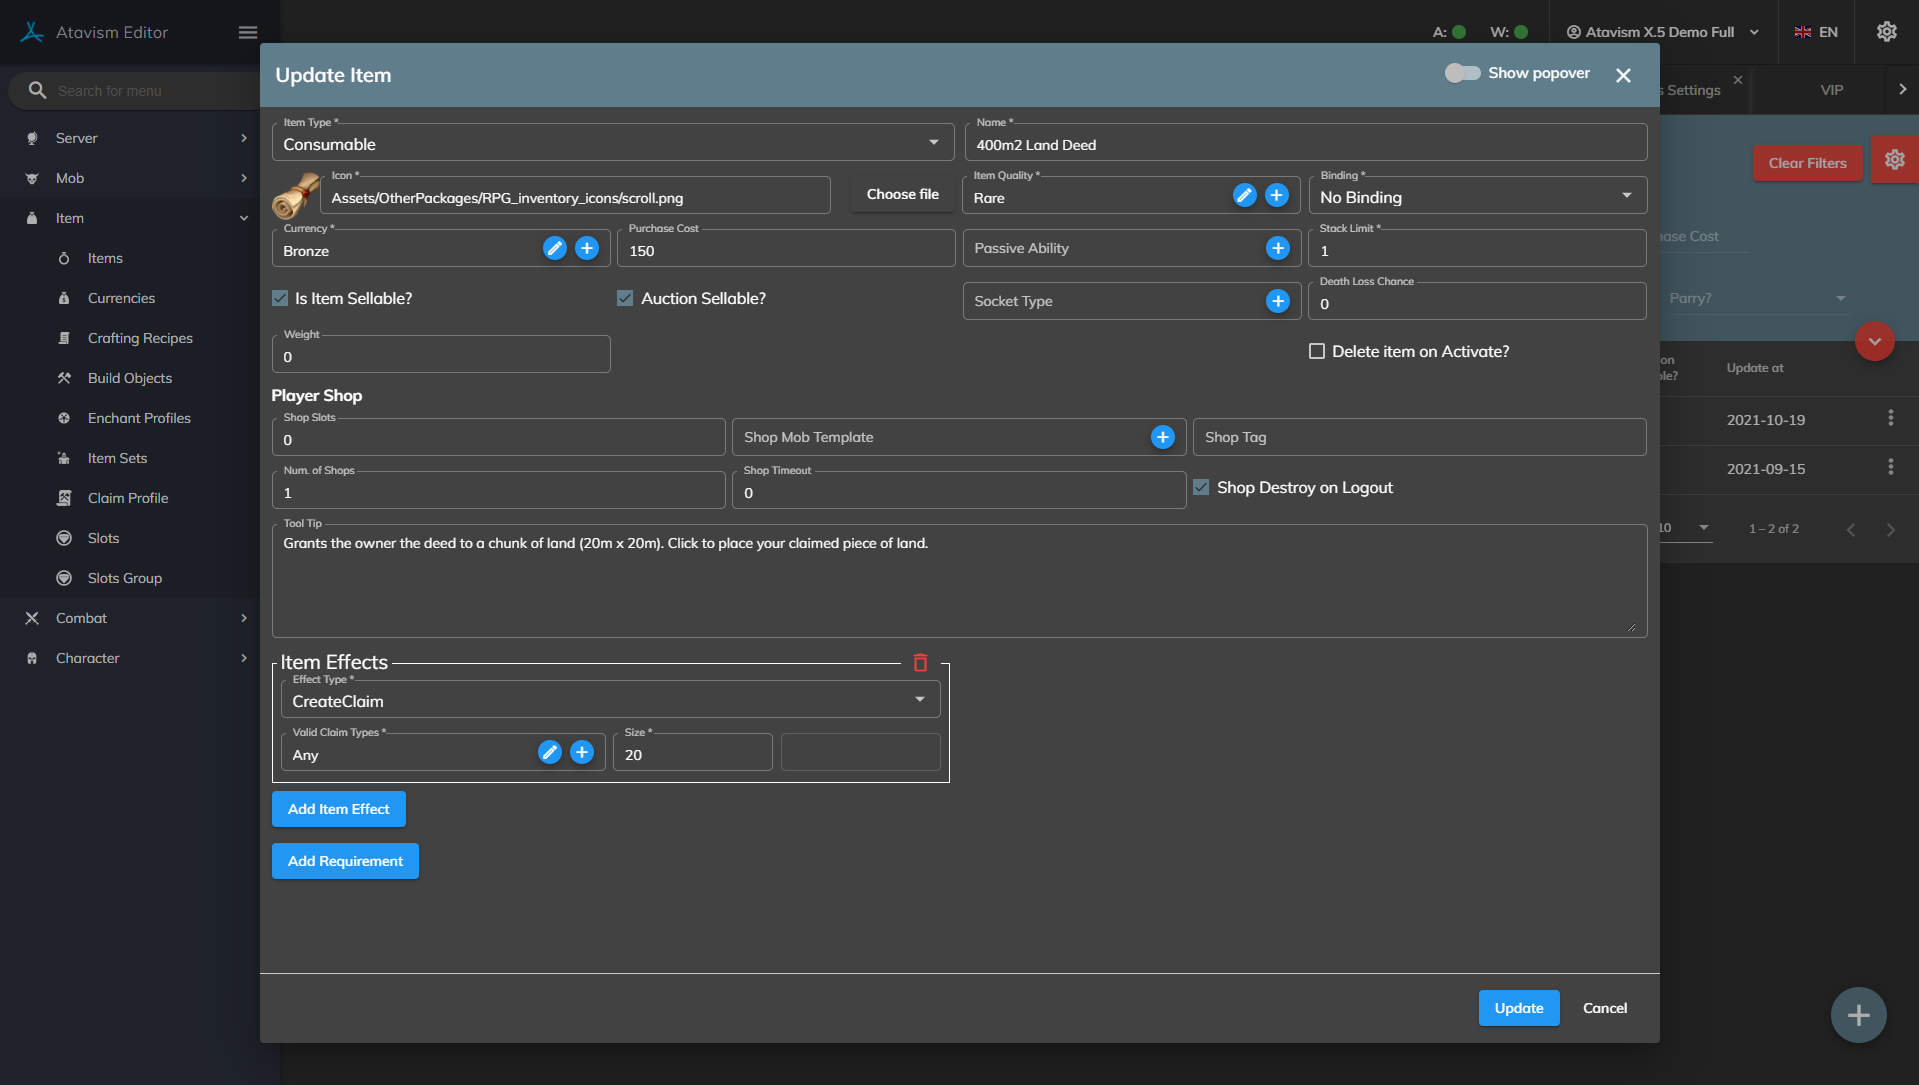This screenshot has width=1919, height=1085.
Task: Toggle the hamburger menu beside Atavism Editor
Action: pos(248,33)
